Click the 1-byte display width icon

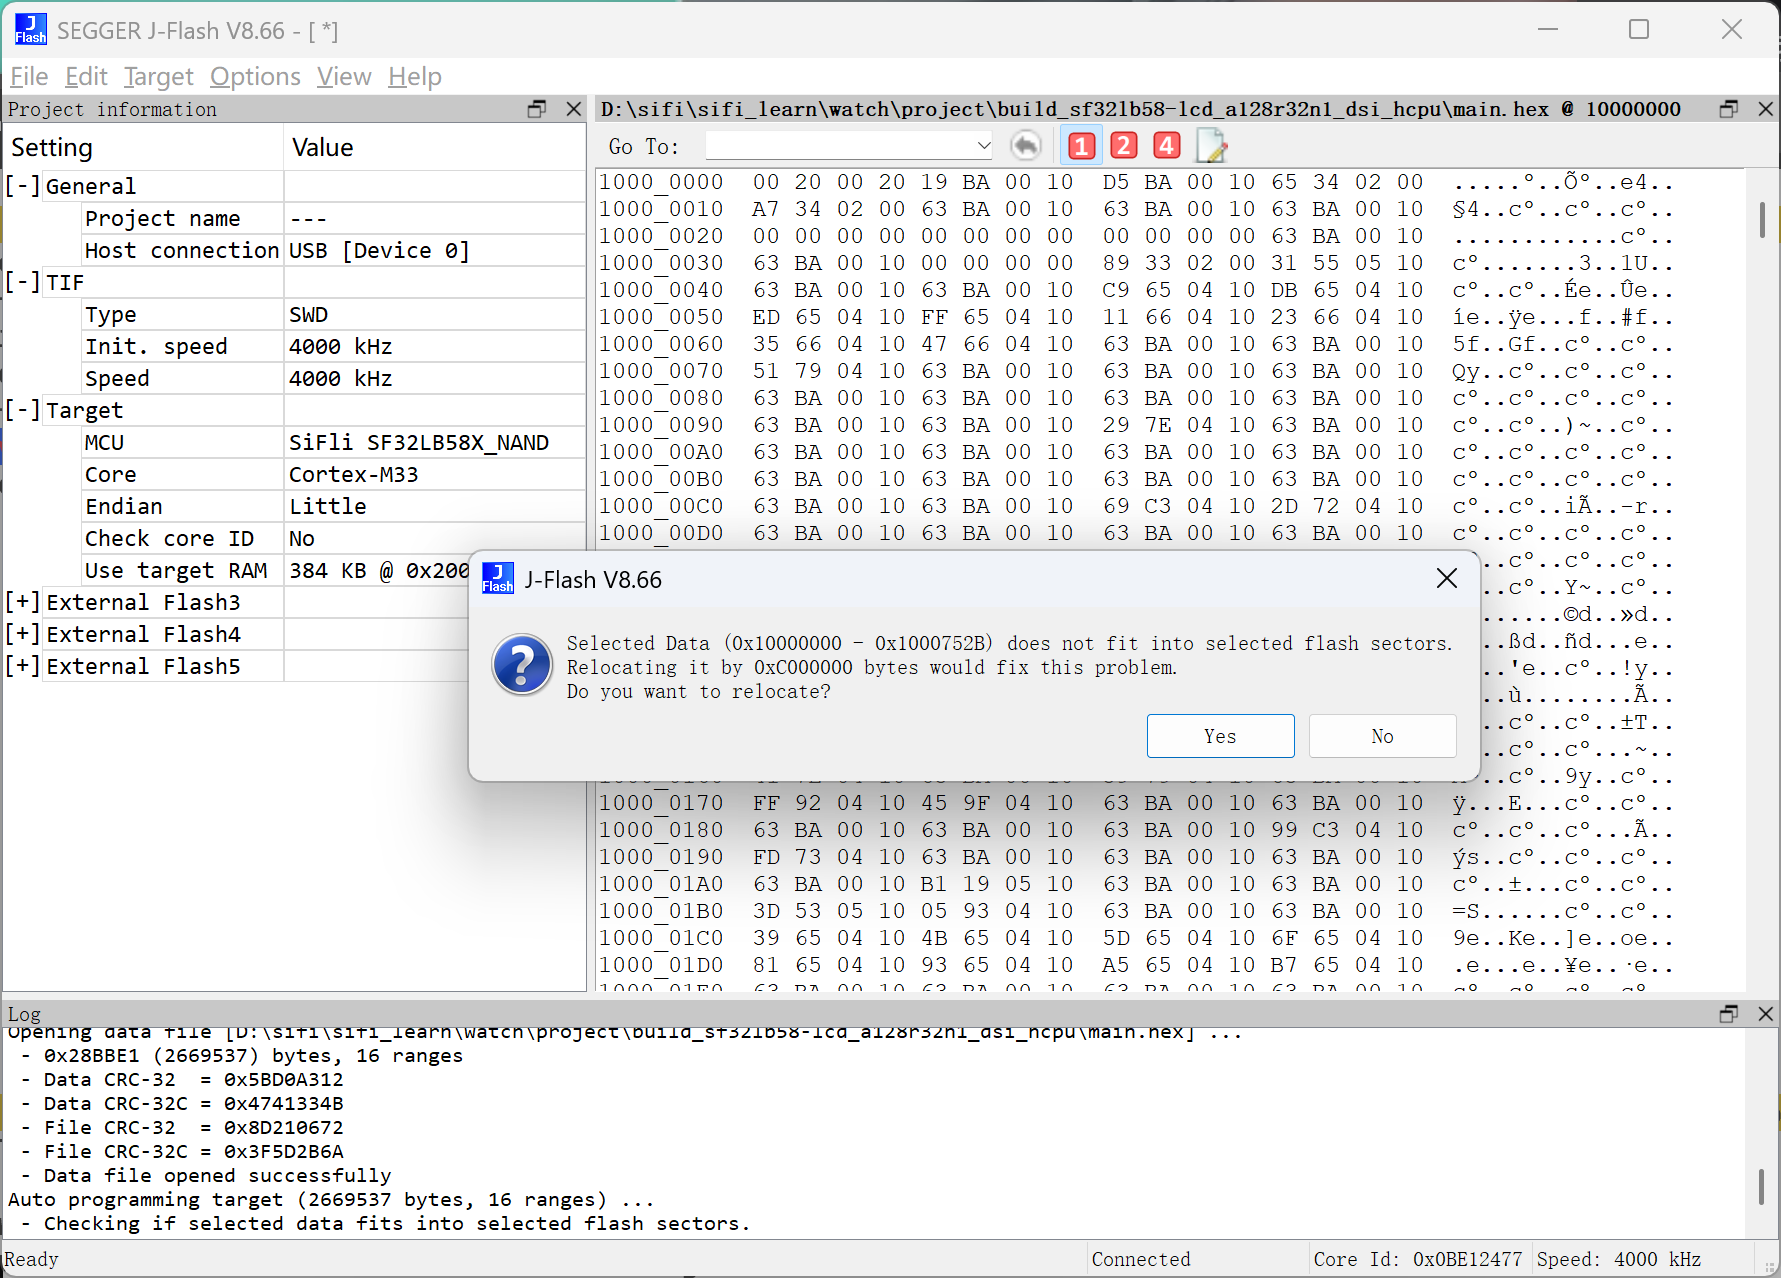(1081, 146)
